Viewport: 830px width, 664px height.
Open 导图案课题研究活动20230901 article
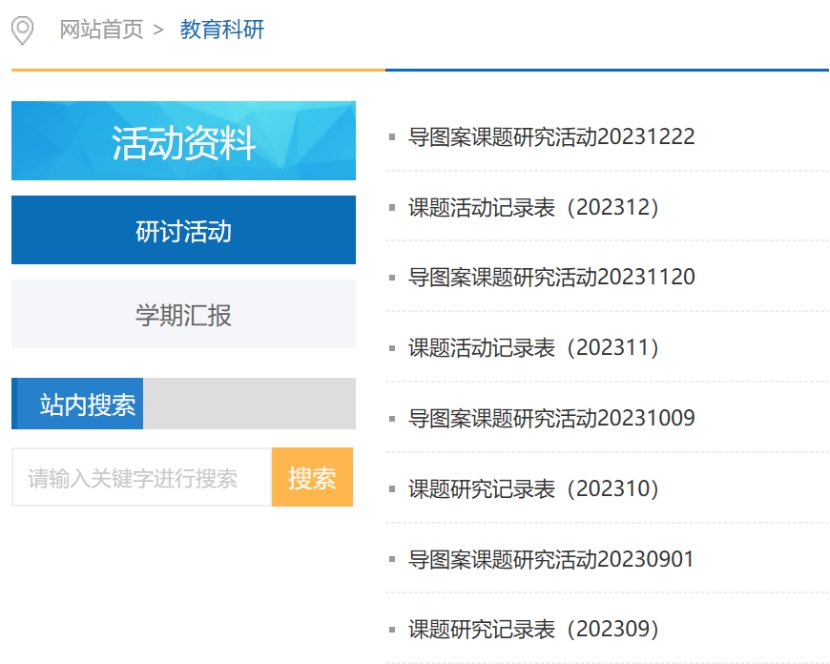(551, 559)
